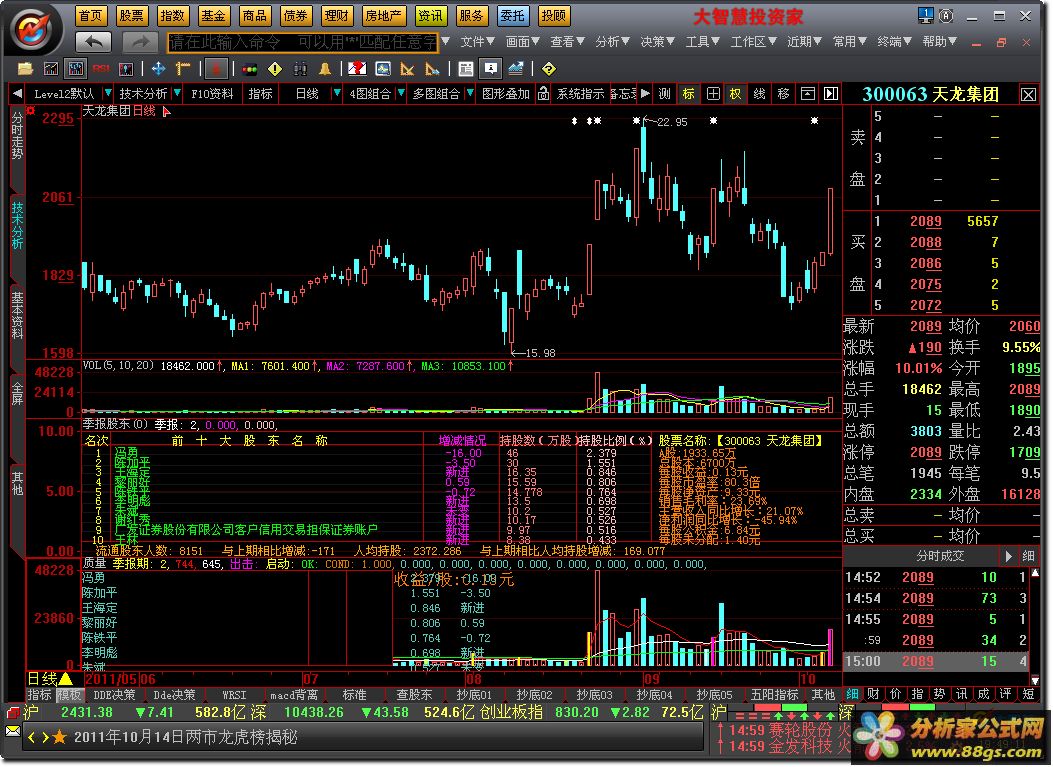
Task: Click the grid crosshair 田 icon
Action: pos(713,94)
